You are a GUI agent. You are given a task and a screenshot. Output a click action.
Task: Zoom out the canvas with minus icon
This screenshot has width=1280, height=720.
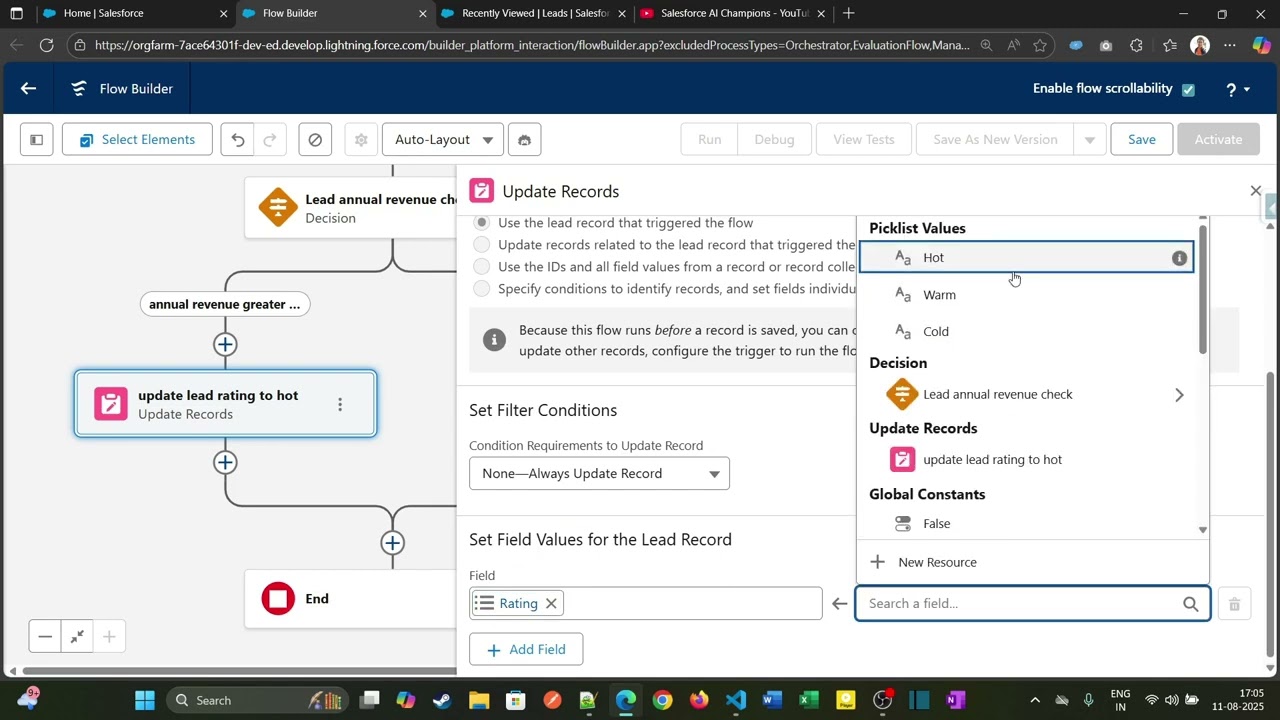pyautogui.click(x=45, y=637)
